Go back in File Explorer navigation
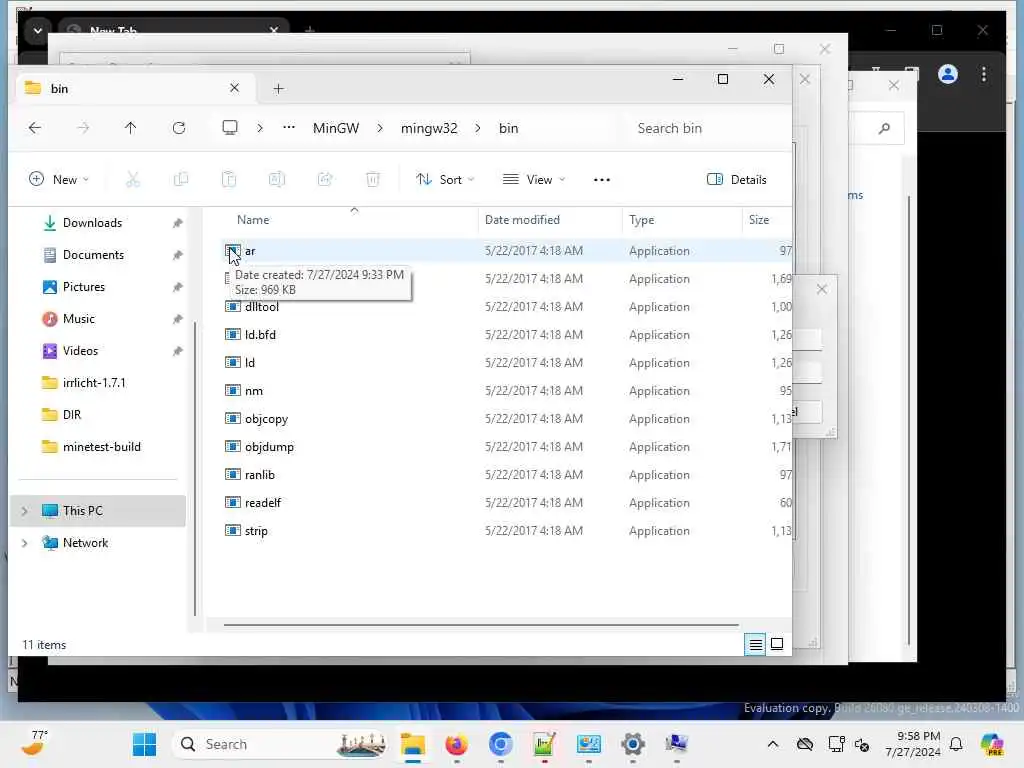Viewport: 1024px width, 768px height. click(x=35, y=128)
